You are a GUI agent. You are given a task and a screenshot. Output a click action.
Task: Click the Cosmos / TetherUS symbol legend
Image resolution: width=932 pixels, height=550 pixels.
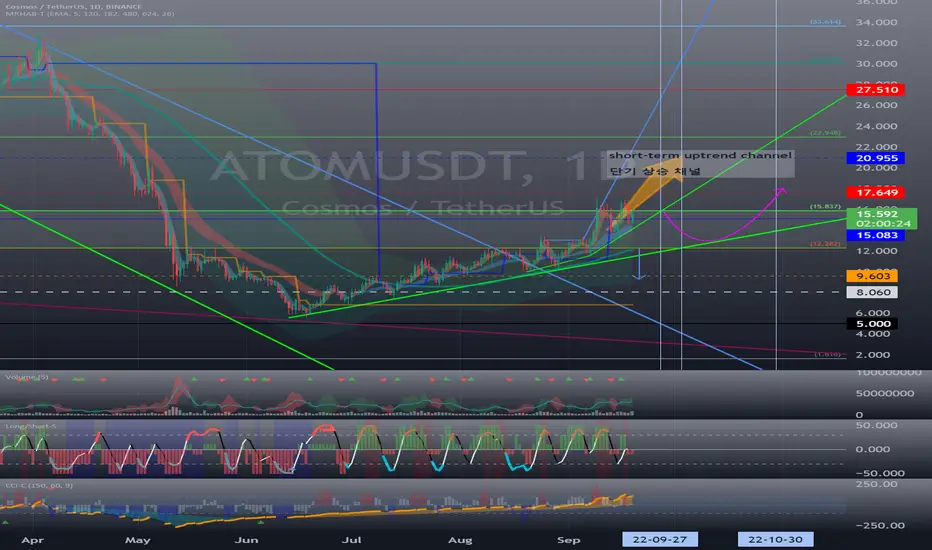coord(73,7)
